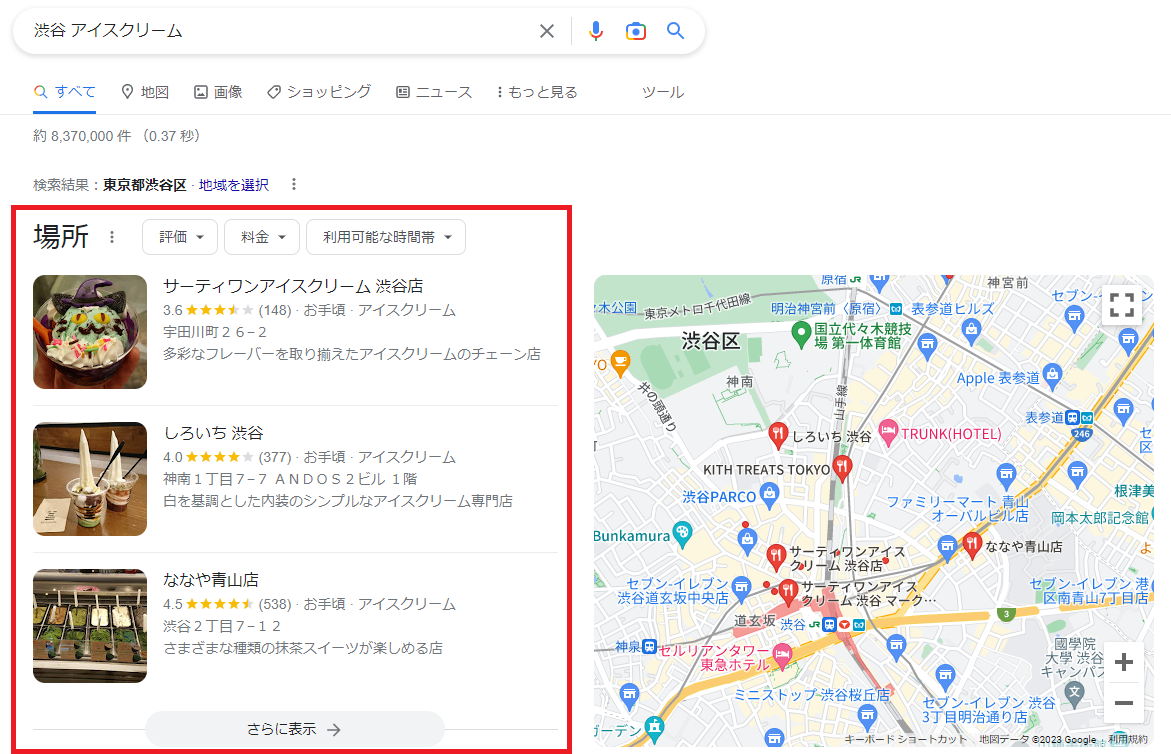
Task: Click the ファミリーマート 青山オーバルビル店 marker
Action: (x=1006, y=475)
